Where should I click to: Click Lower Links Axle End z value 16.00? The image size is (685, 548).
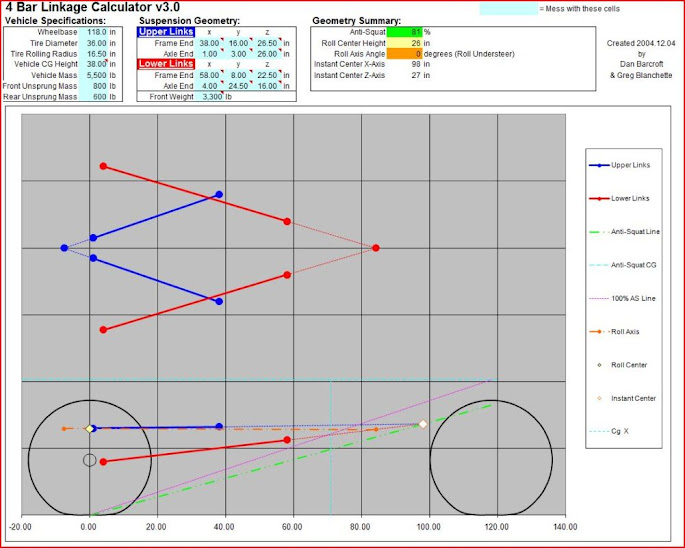(267, 86)
